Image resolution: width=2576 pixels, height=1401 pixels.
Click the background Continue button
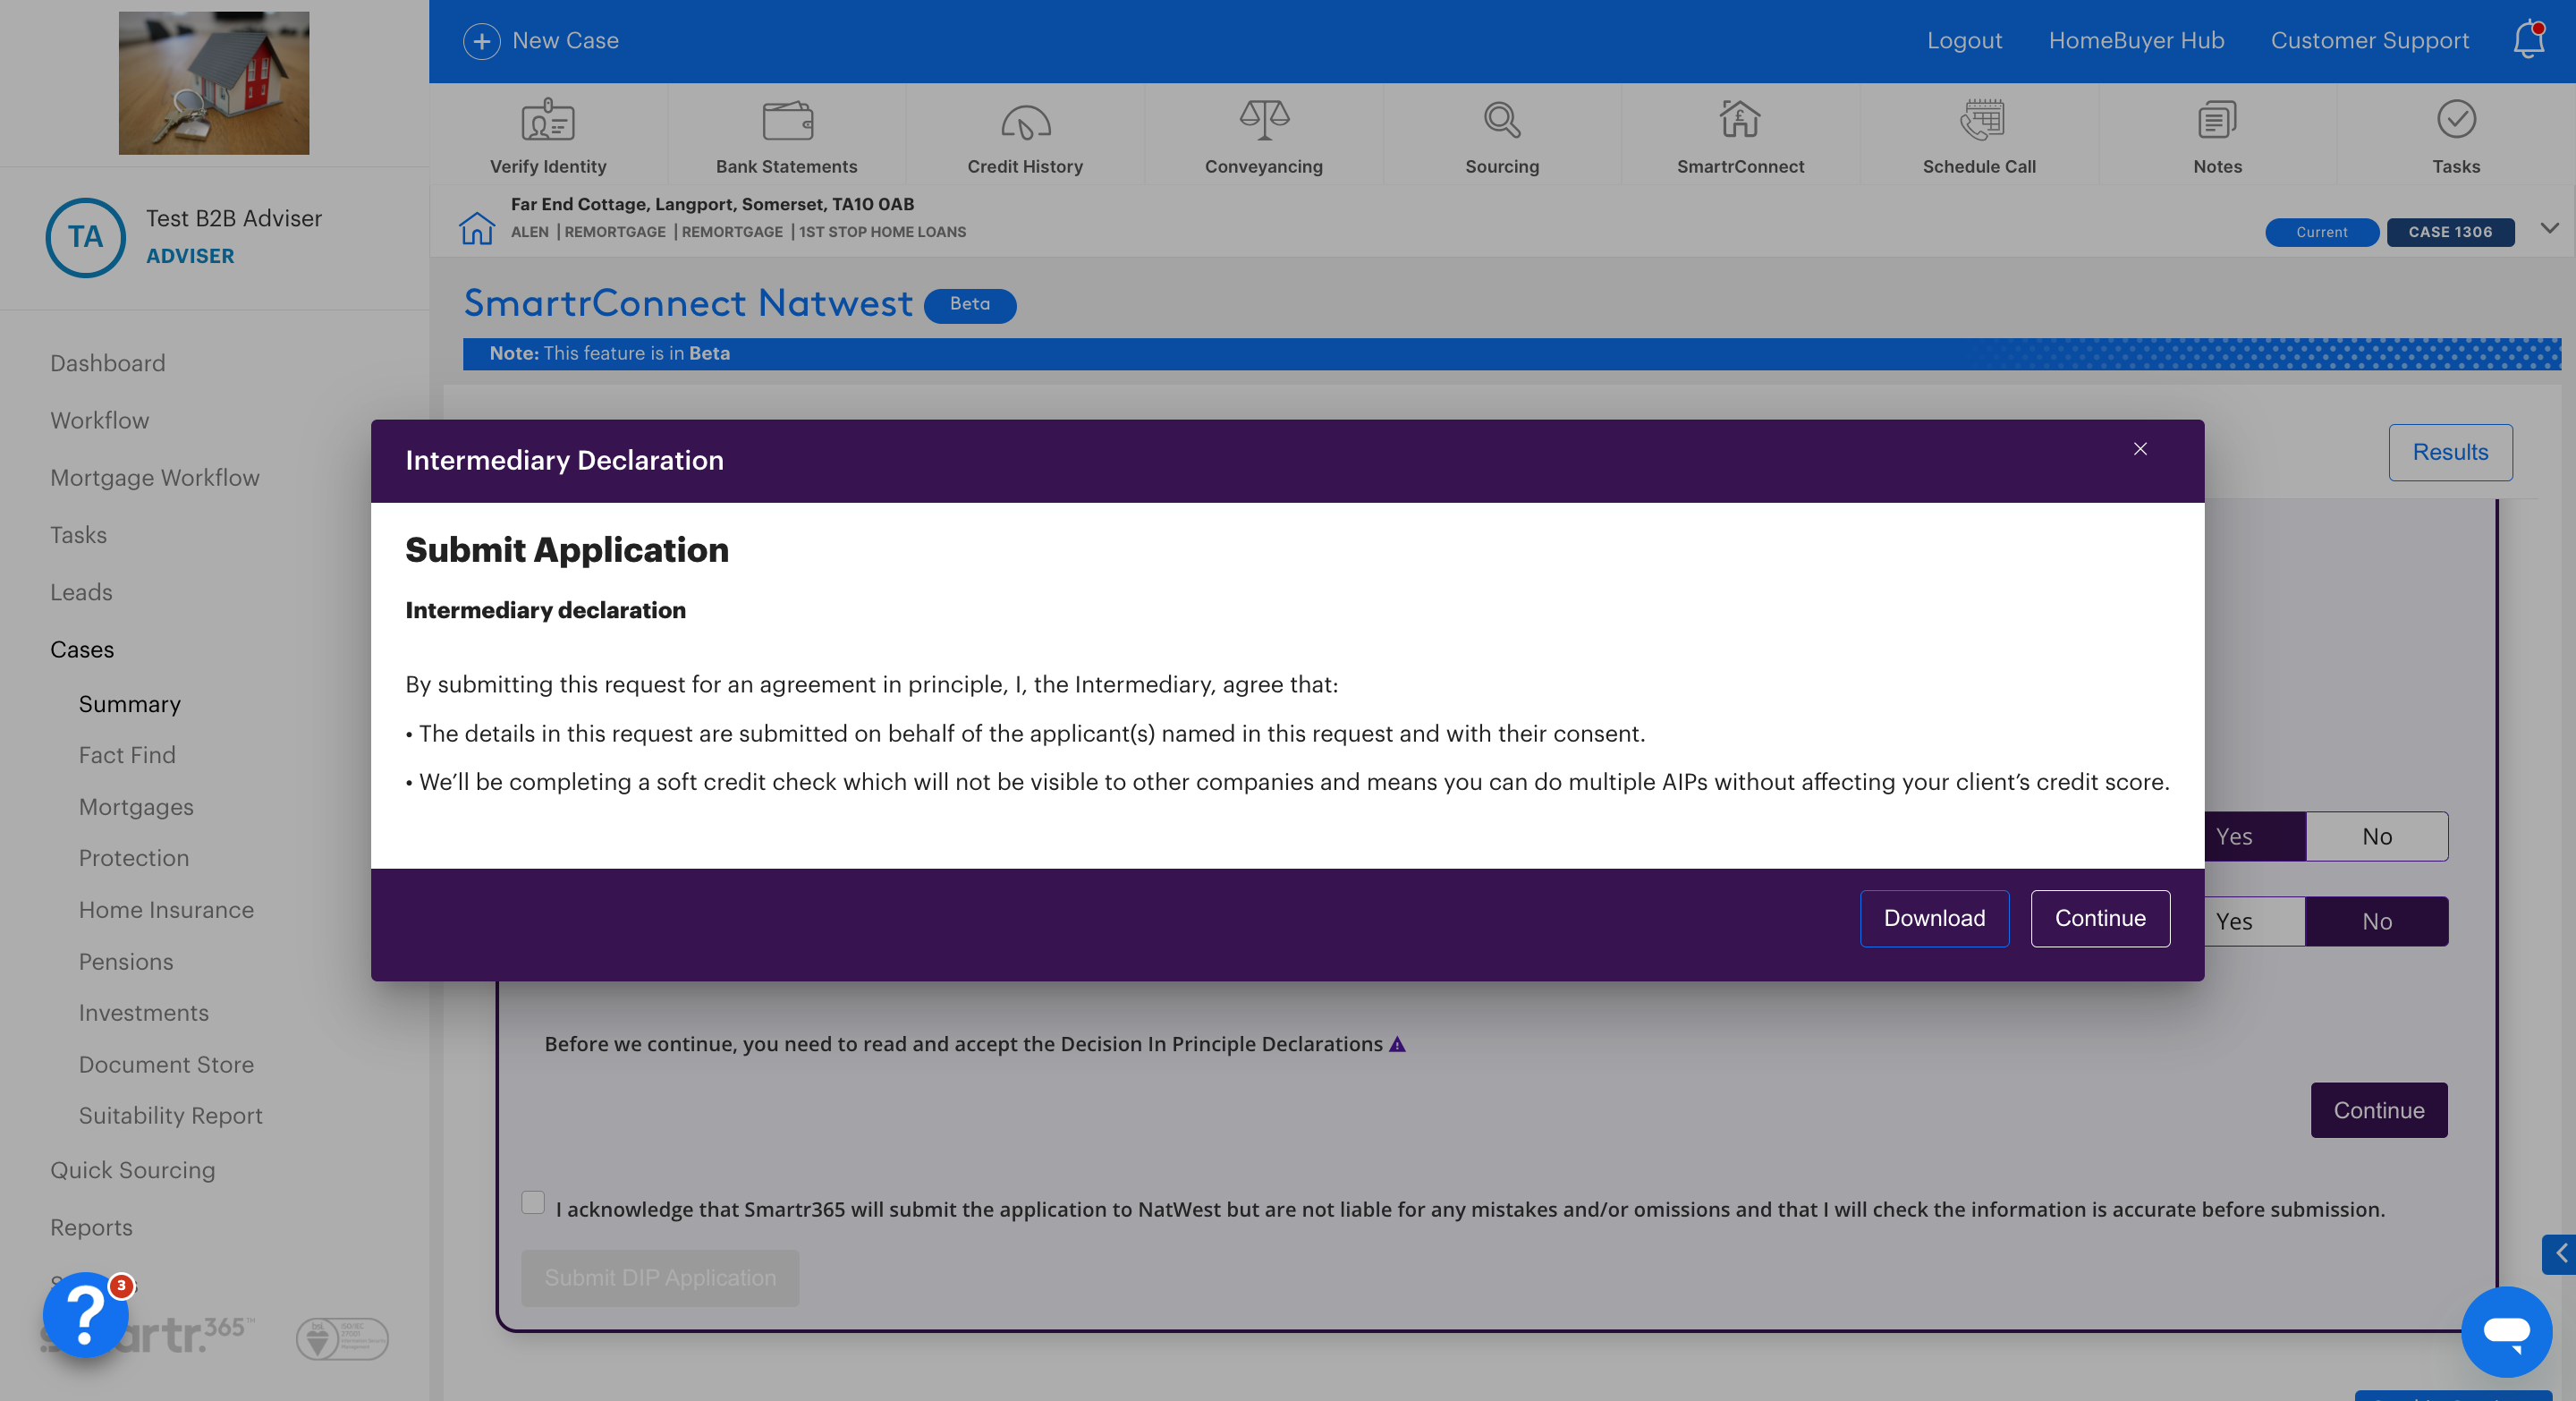click(x=2378, y=1110)
